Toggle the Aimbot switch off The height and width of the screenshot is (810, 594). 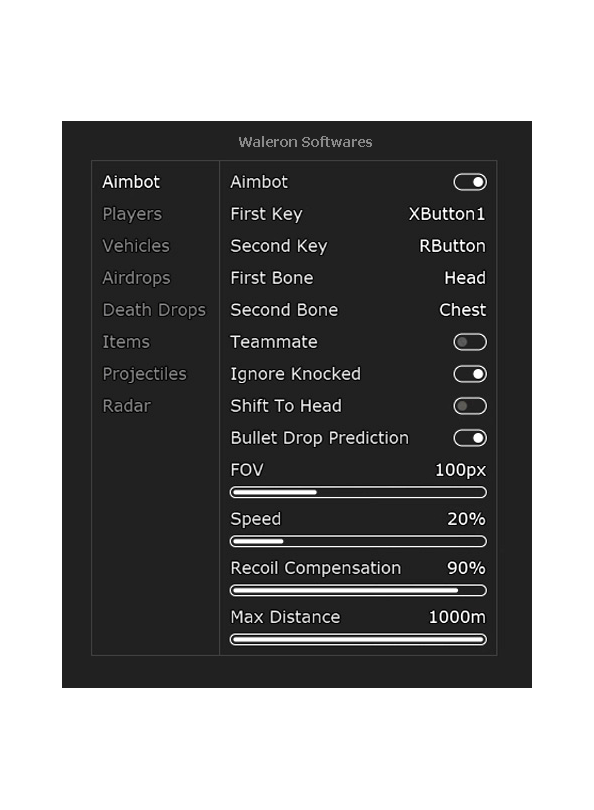pos(470,182)
